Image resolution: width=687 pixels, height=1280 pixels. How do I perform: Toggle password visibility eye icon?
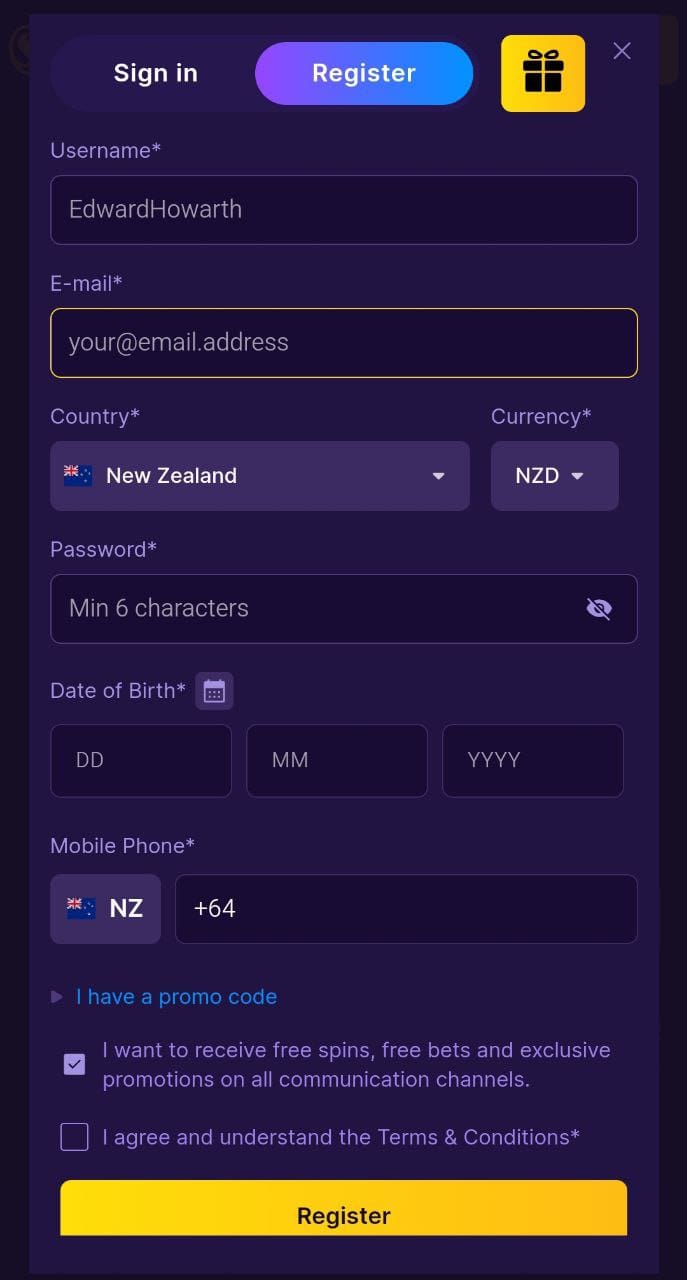(x=599, y=609)
